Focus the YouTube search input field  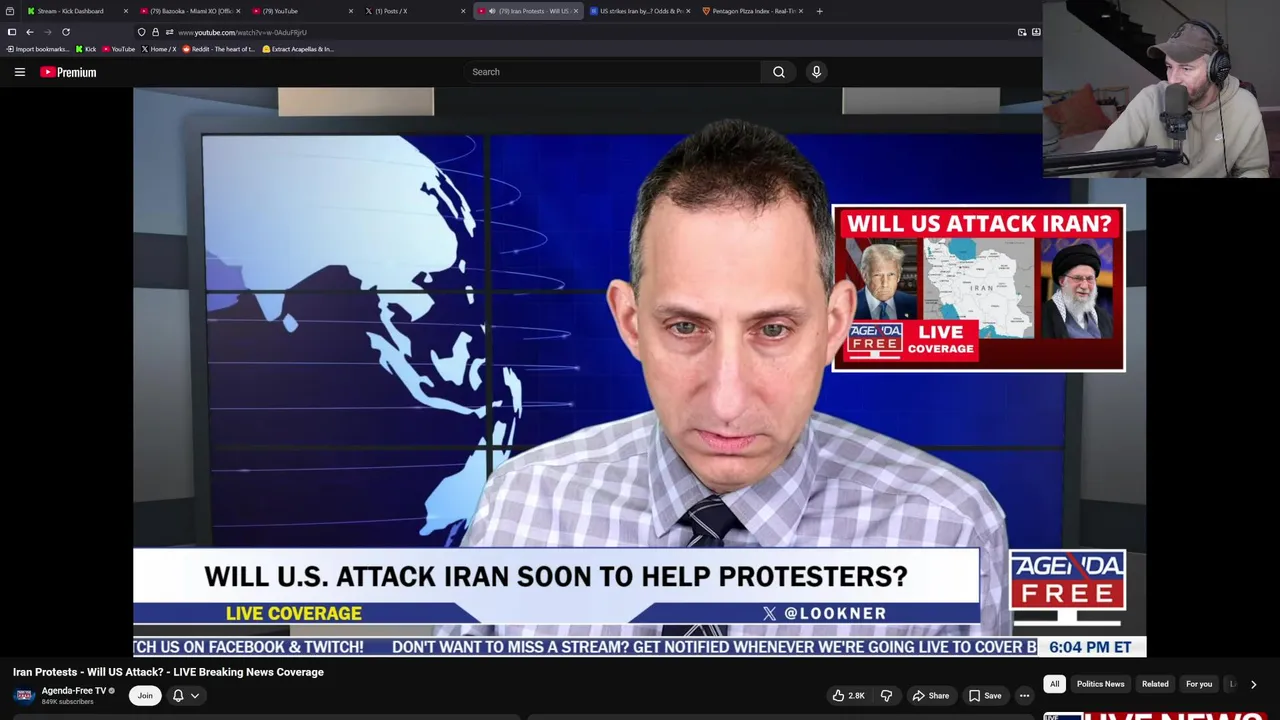pyautogui.click(x=612, y=72)
